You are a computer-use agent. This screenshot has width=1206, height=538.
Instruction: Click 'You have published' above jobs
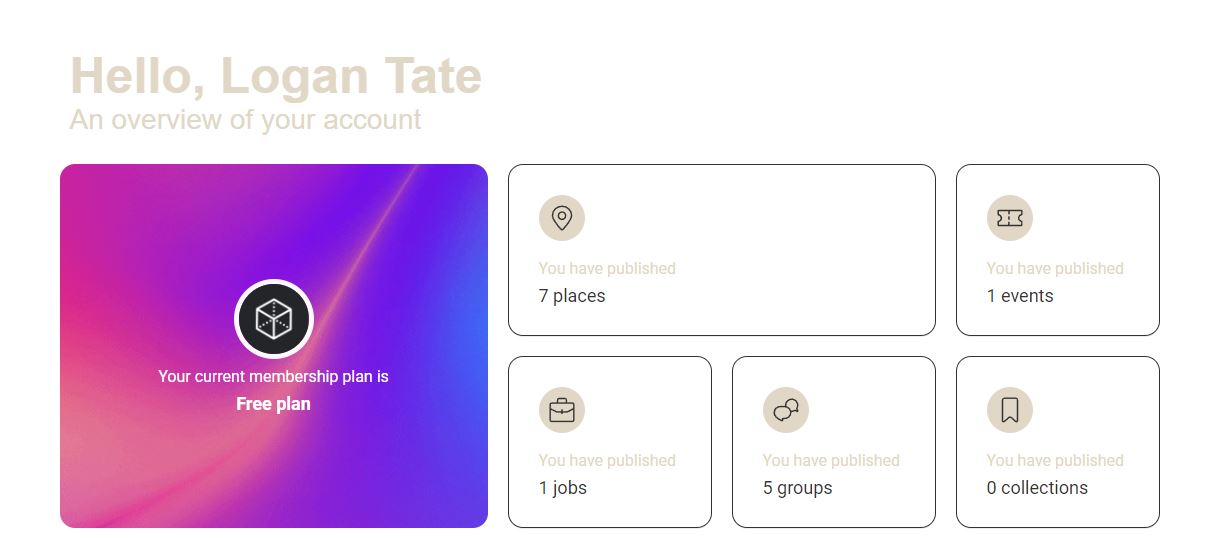coord(607,461)
